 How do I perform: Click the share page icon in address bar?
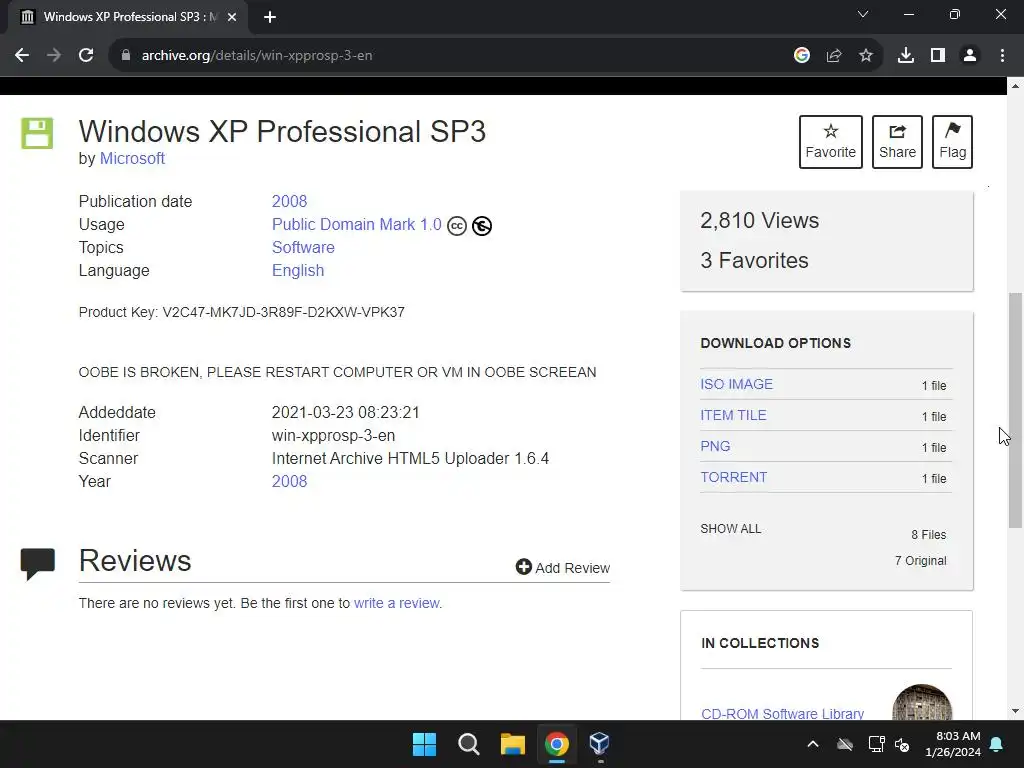[834, 56]
